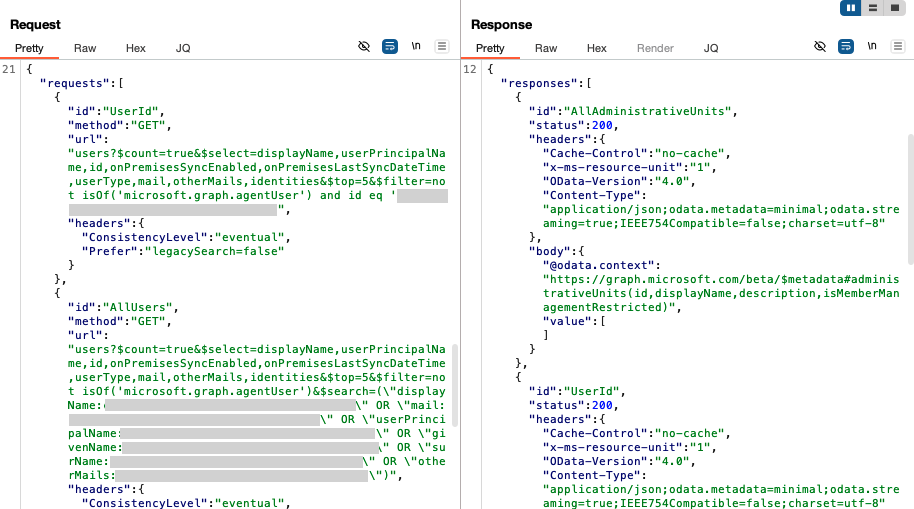Click the Request panel vertical scrollbar

(455, 385)
